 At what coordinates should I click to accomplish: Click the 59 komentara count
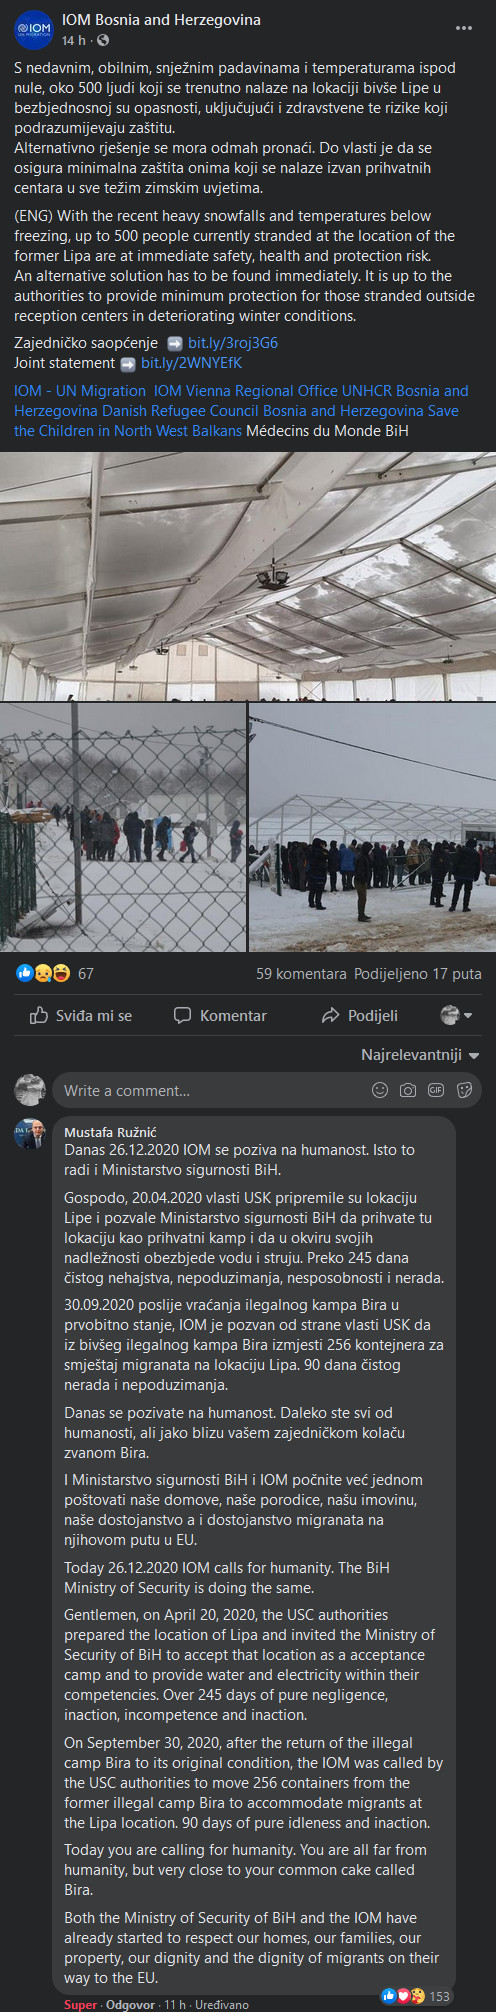click(x=301, y=973)
